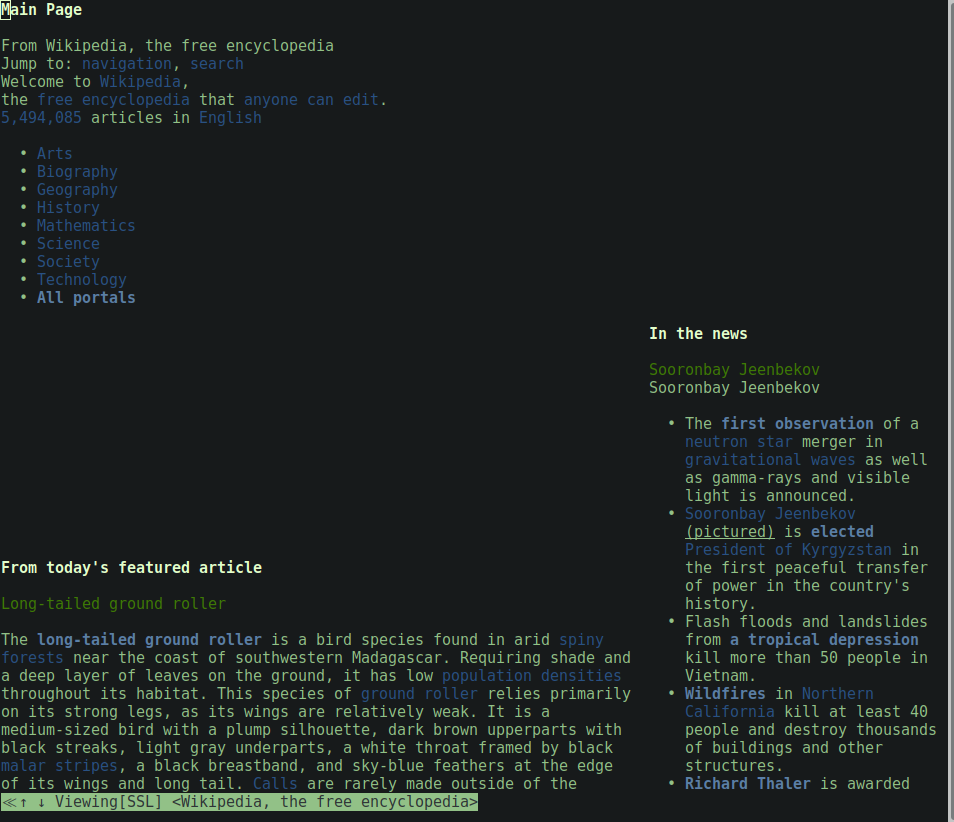Click the underlined '(pictured)' text
Viewport: 954px width, 822px height.
tap(730, 532)
